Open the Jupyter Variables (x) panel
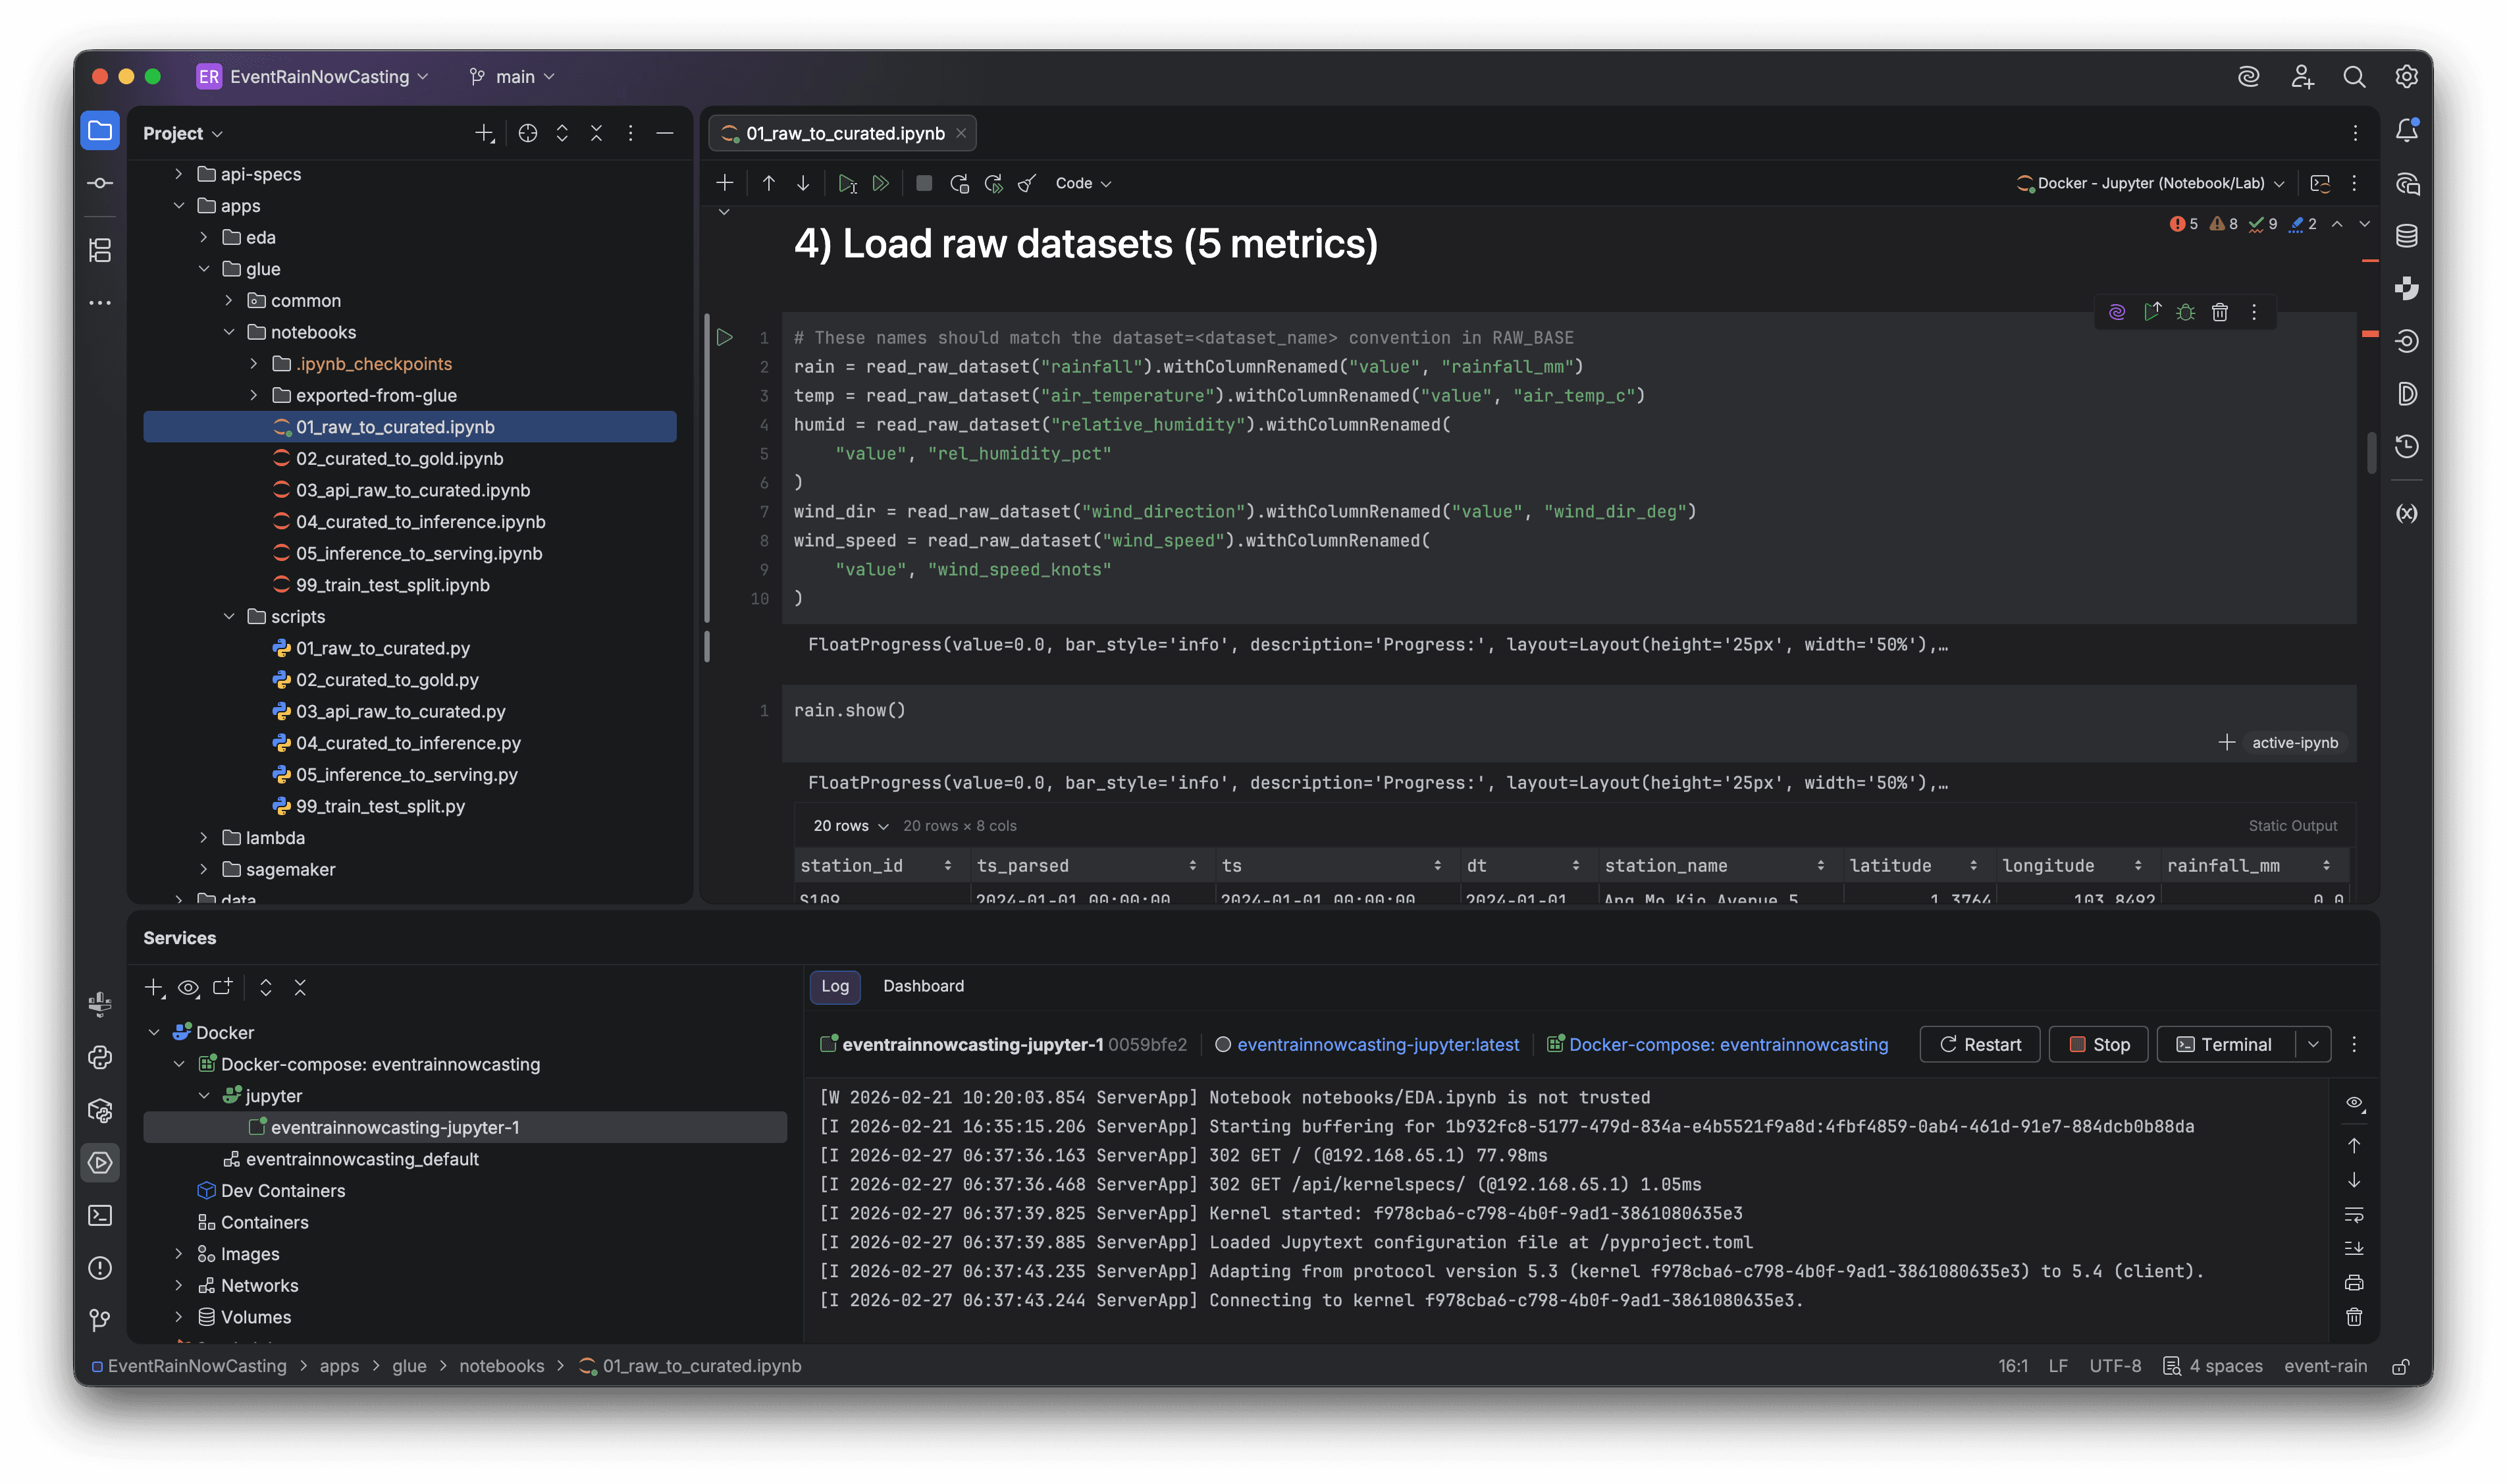The height and width of the screenshot is (1484, 2507). coord(2408,513)
